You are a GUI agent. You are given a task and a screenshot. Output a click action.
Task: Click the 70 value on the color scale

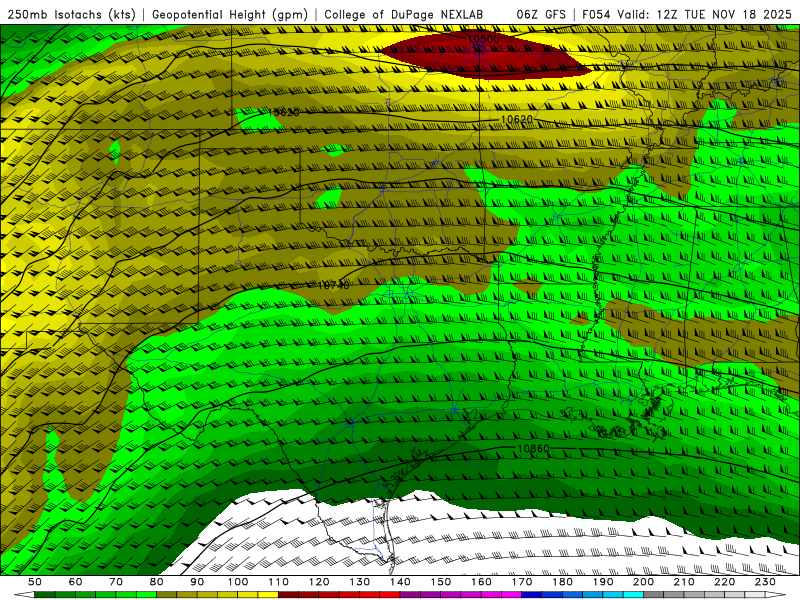[116, 582]
